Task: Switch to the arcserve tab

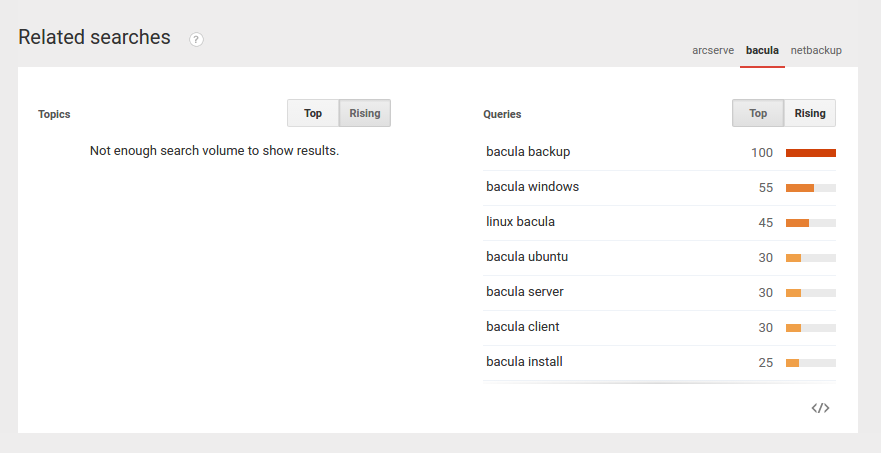Action: pos(713,50)
